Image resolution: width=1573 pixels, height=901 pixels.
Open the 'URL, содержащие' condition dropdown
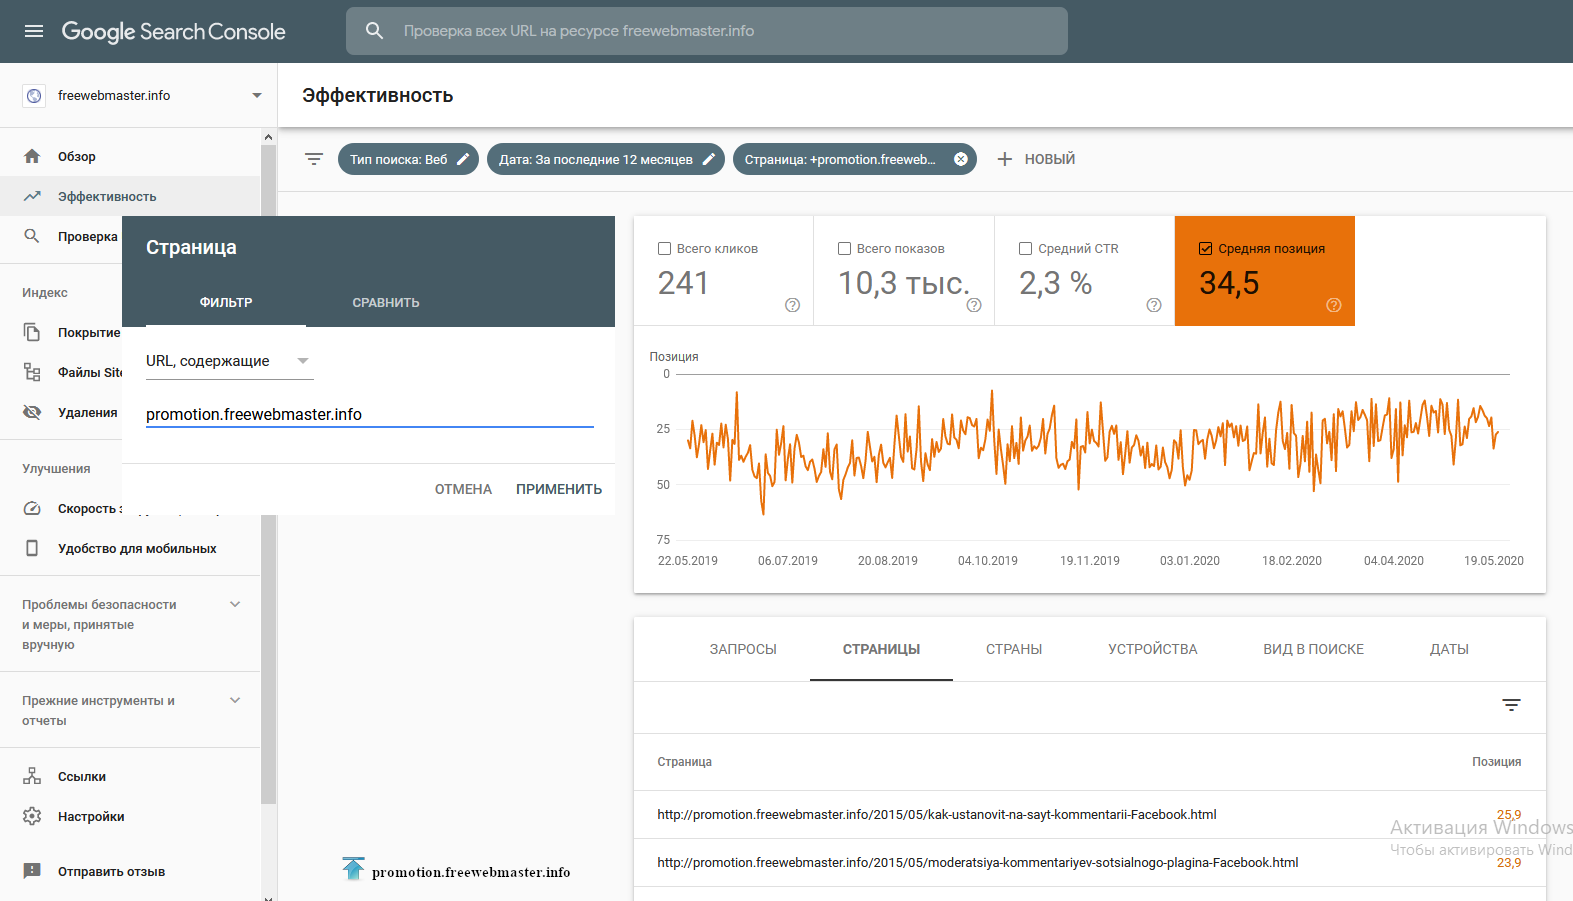[229, 361]
